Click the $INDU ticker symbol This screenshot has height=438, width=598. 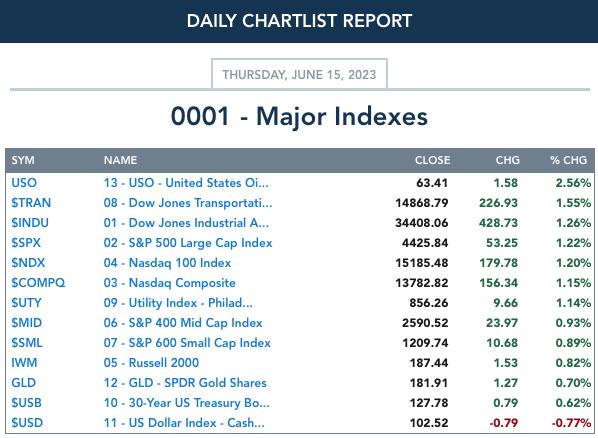coord(30,223)
